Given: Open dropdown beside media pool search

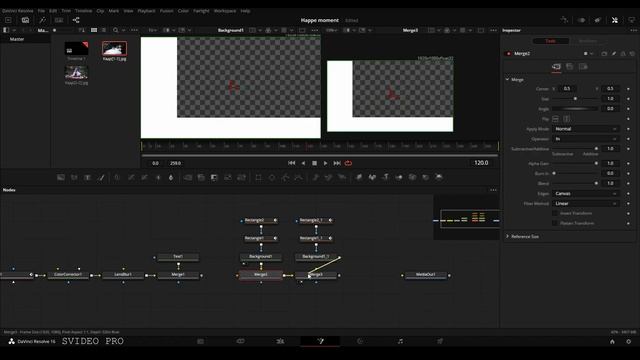Looking at the screenshot, I should point(124,30).
